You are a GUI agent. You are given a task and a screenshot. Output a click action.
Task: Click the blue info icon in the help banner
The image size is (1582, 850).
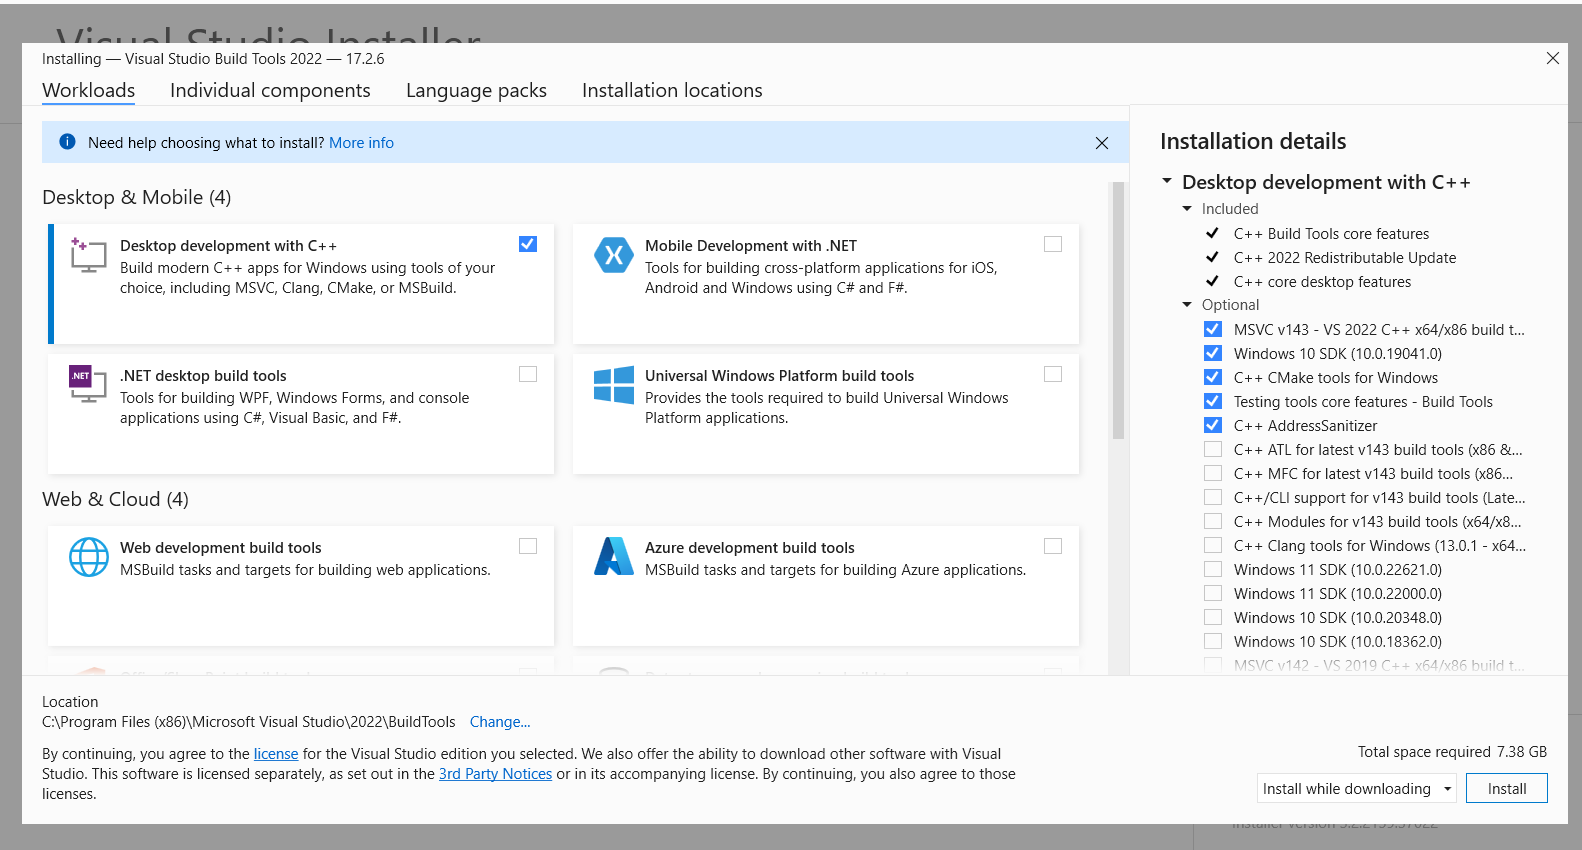(67, 142)
